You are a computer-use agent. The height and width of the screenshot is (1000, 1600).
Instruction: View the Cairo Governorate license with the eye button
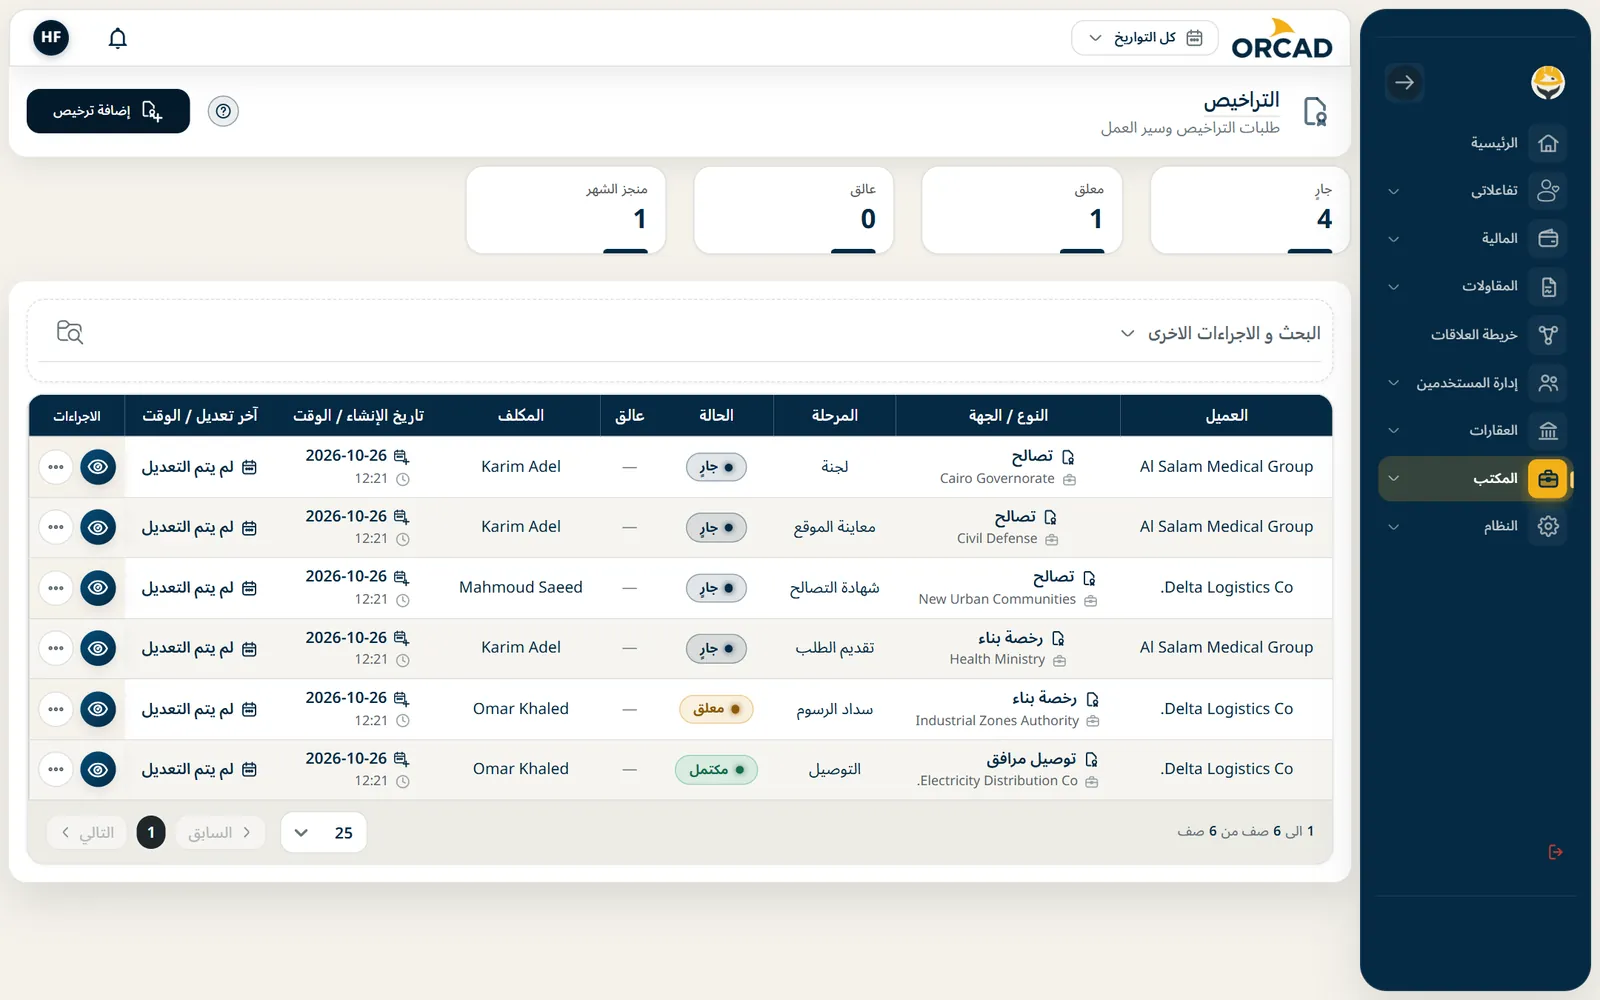[98, 467]
